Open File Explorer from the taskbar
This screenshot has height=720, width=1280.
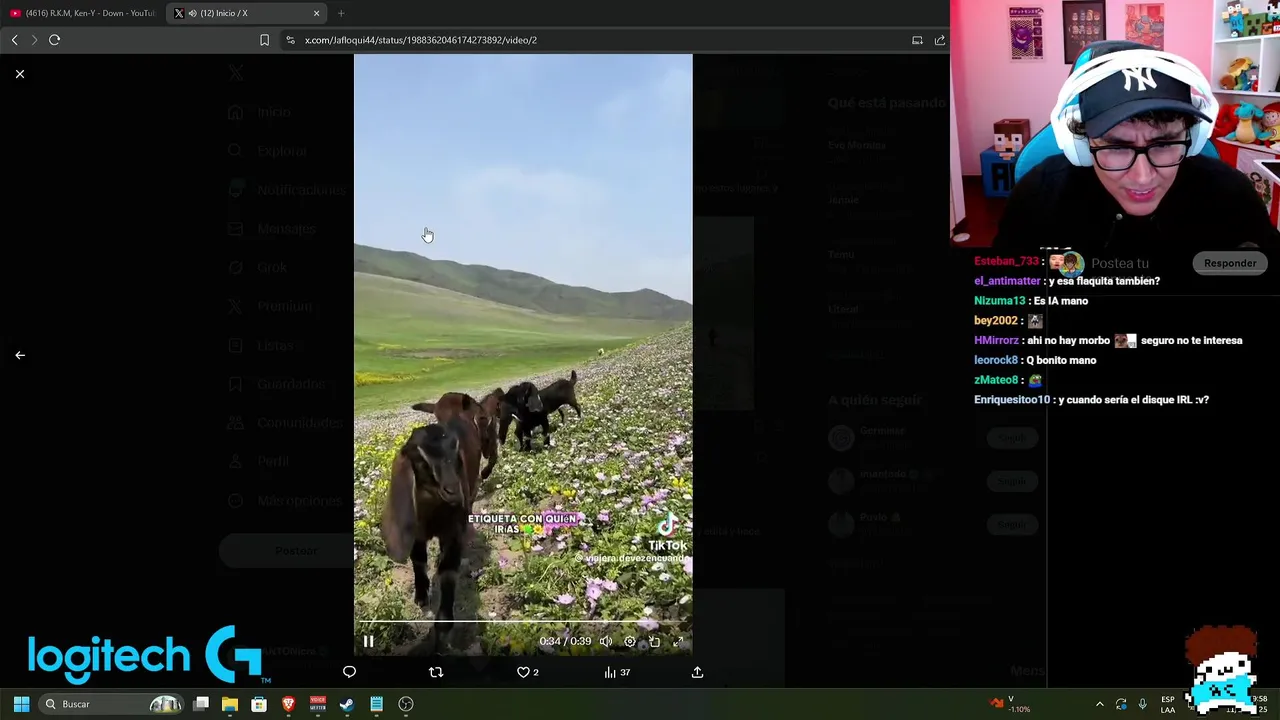(x=229, y=704)
